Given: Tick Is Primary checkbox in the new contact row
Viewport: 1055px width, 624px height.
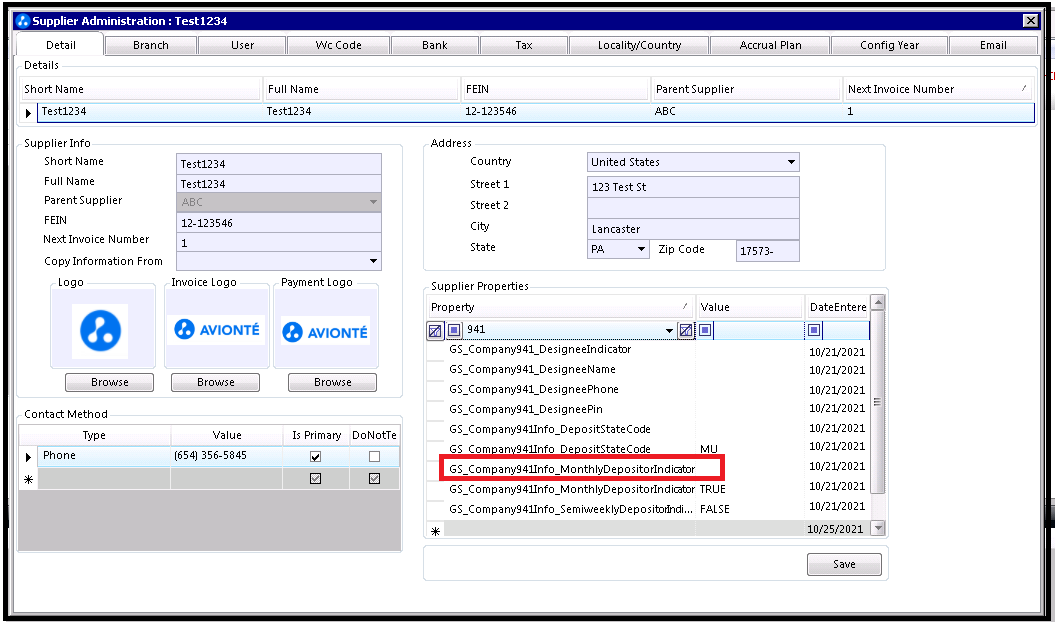Looking at the screenshot, I should tap(315, 480).
